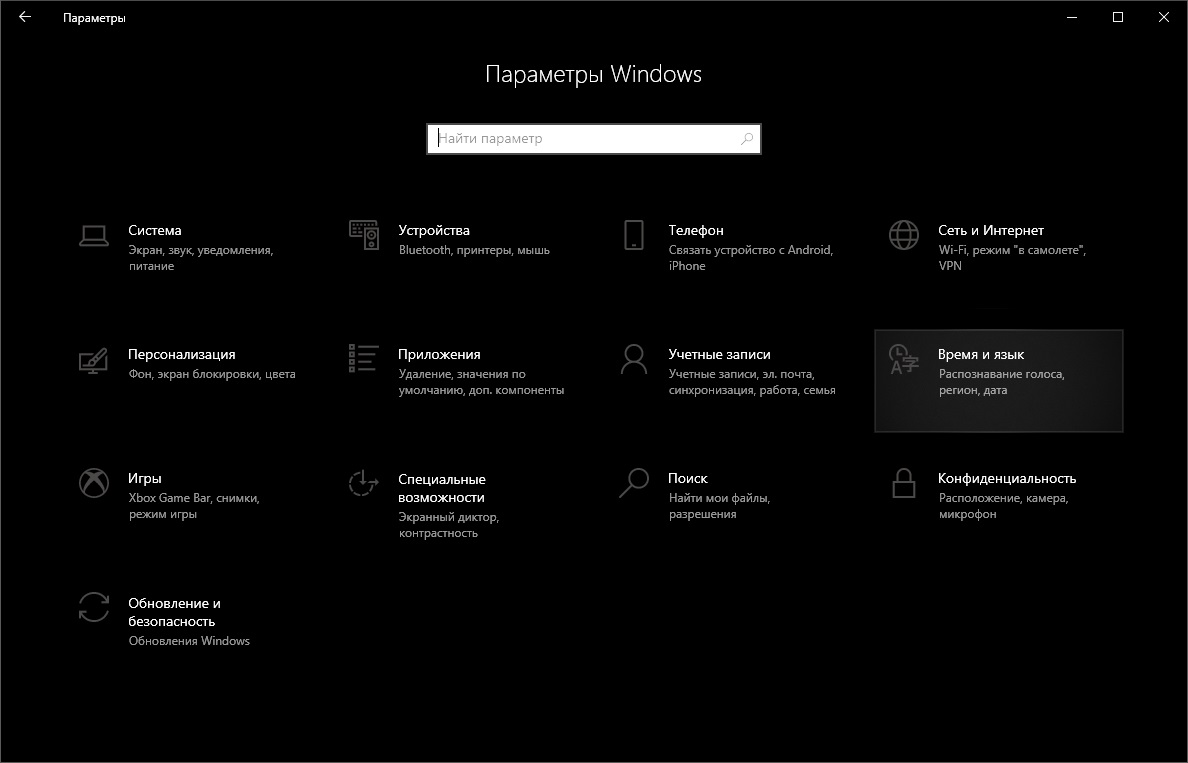Image resolution: width=1188 pixels, height=763 pixels.
Task: Click text 'Экранный диктор, контрастность'
Action: pos(449,525)
